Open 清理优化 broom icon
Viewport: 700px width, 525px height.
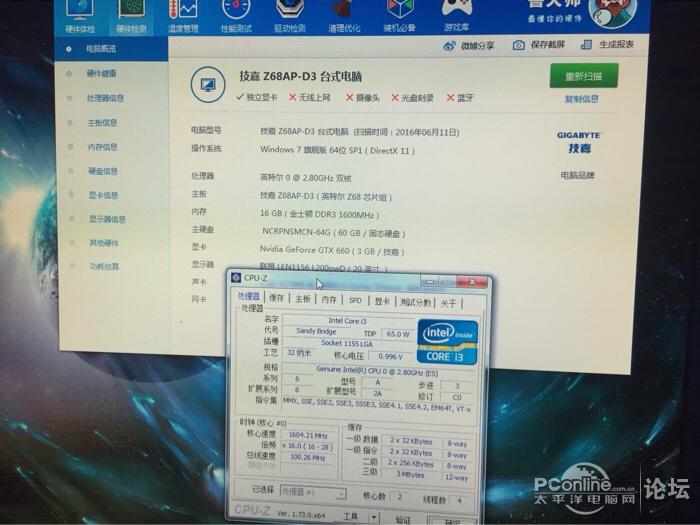coord(344,17)
